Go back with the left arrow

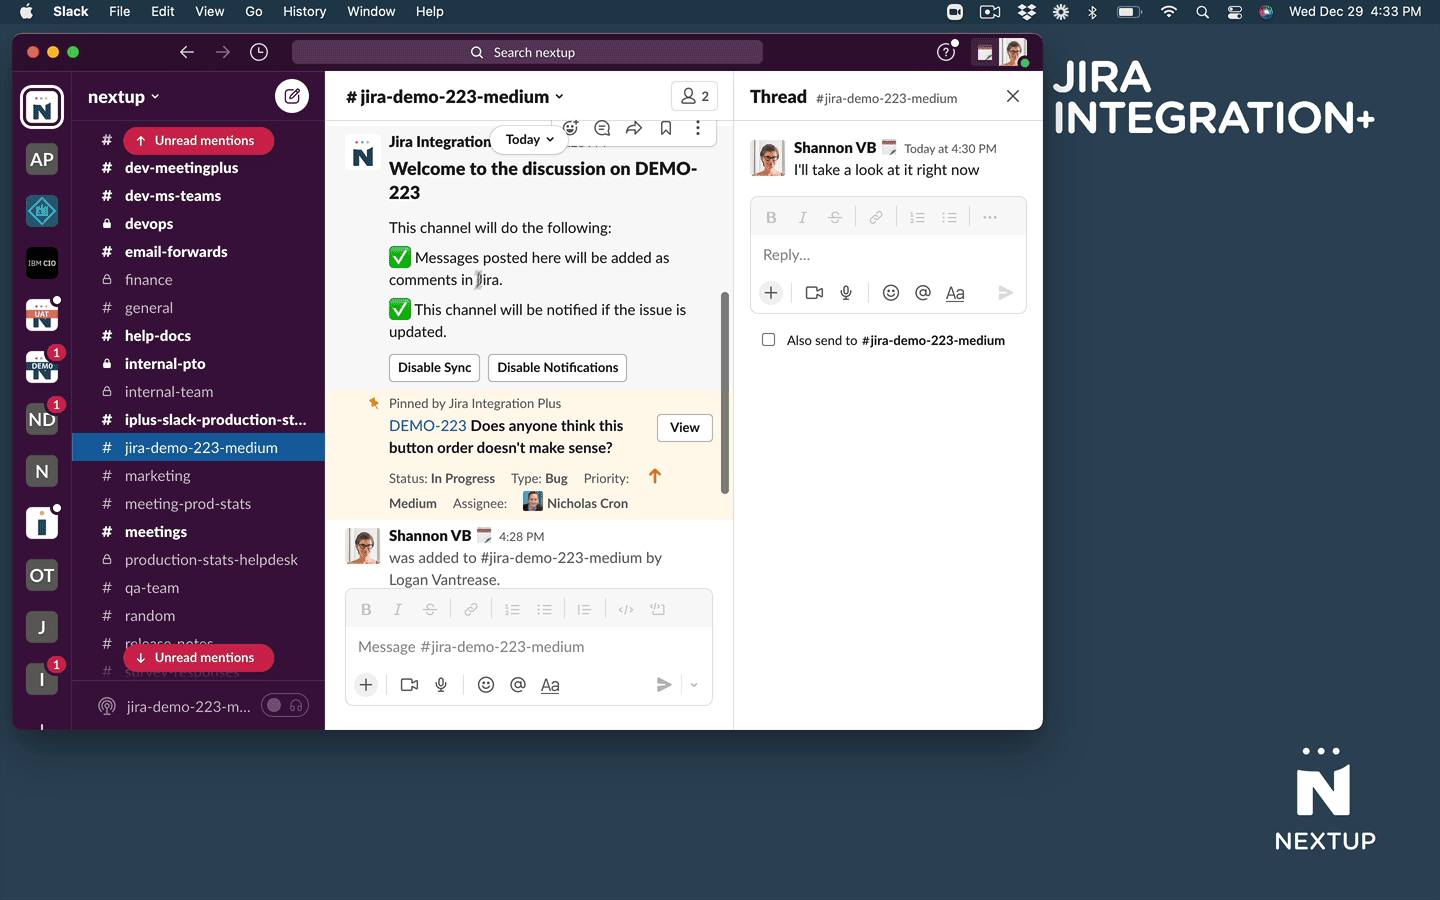[187, 52]
